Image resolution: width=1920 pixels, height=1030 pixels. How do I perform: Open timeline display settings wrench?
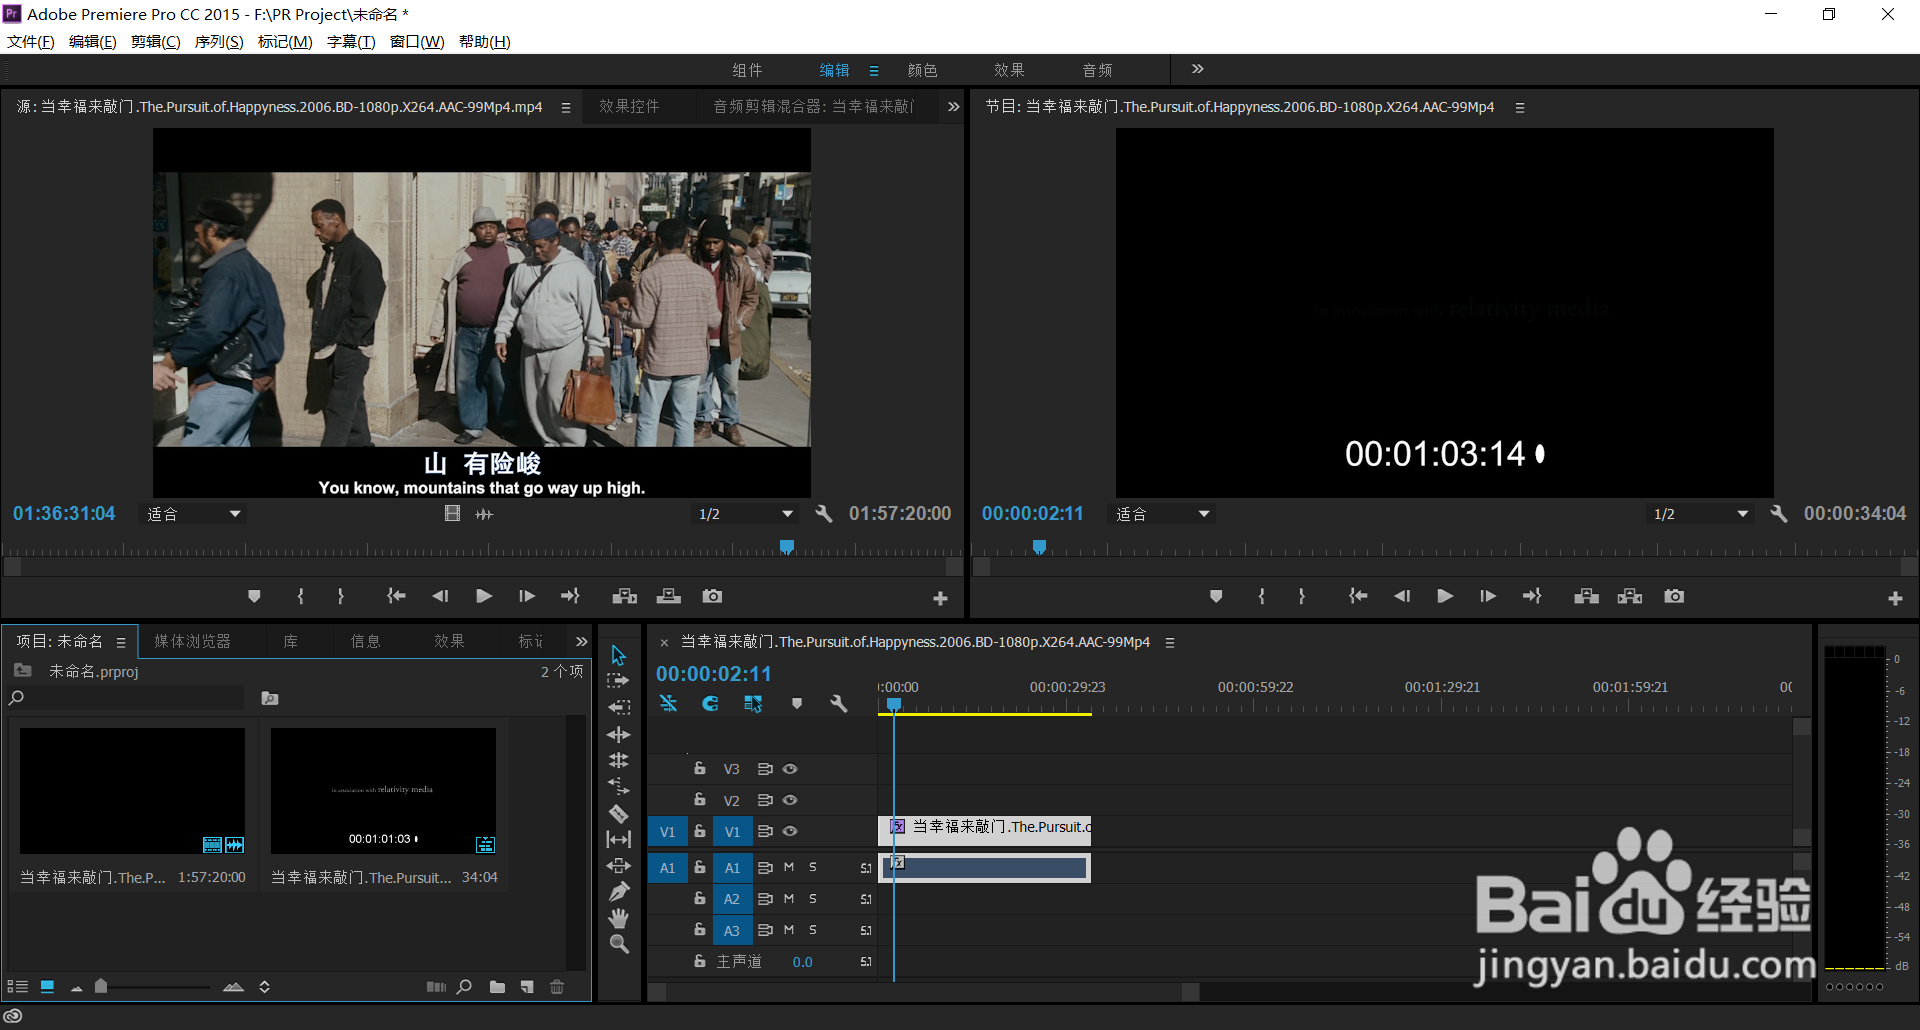(839, 704)
